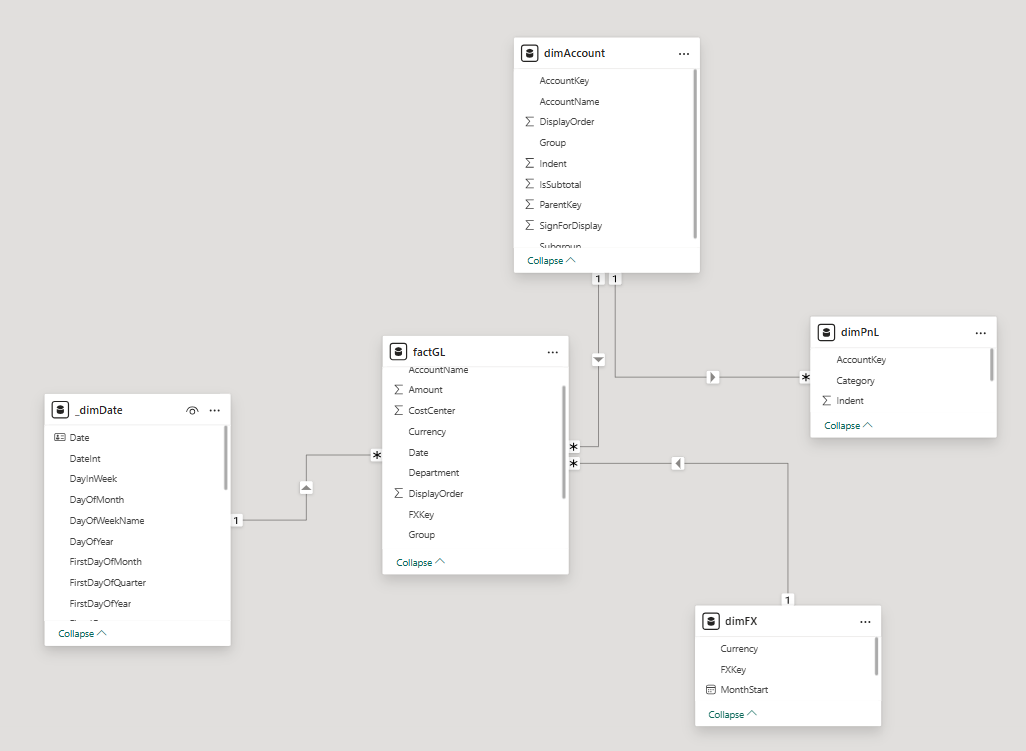Click the factGL table database icon
The width and height of the screenshot is (1026, 751).
coord(398,351)
